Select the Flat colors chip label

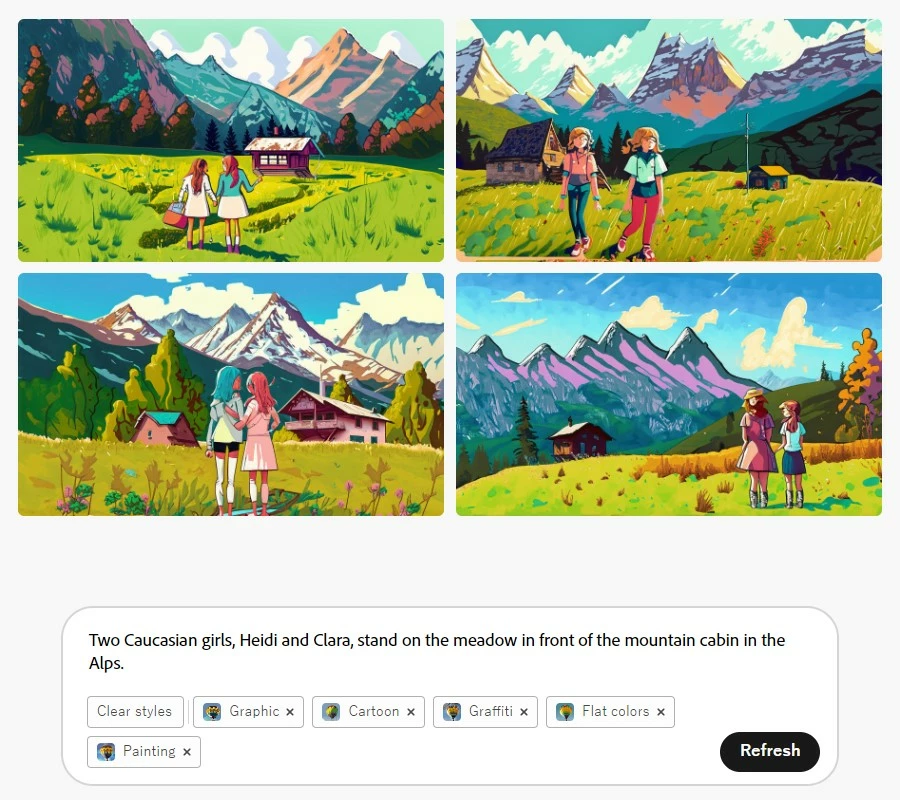click(x=615, y=712)
